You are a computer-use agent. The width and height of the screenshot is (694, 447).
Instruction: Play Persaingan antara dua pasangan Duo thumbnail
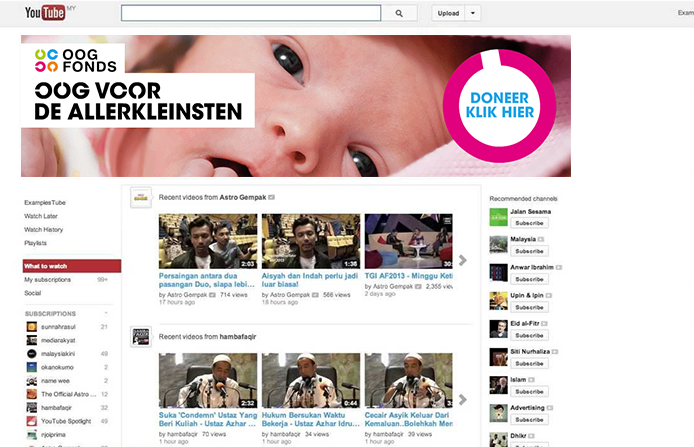pos(208,241)
